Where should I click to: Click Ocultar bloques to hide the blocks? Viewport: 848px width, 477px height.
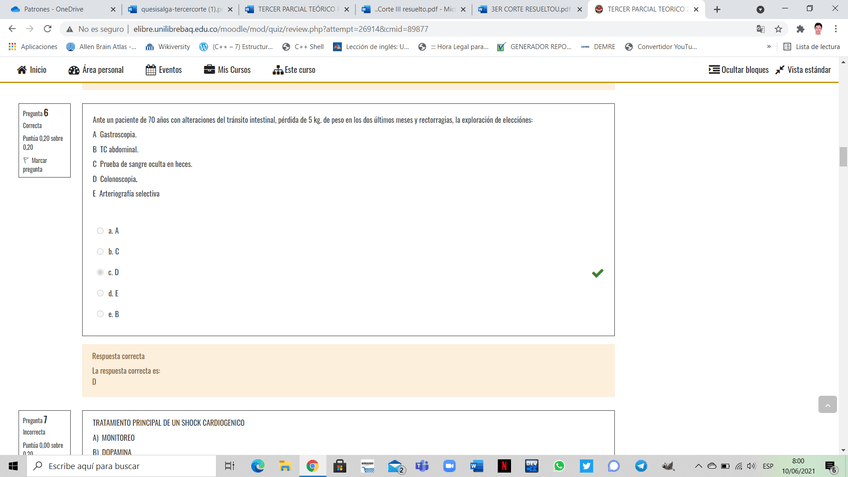coord(739,70)
